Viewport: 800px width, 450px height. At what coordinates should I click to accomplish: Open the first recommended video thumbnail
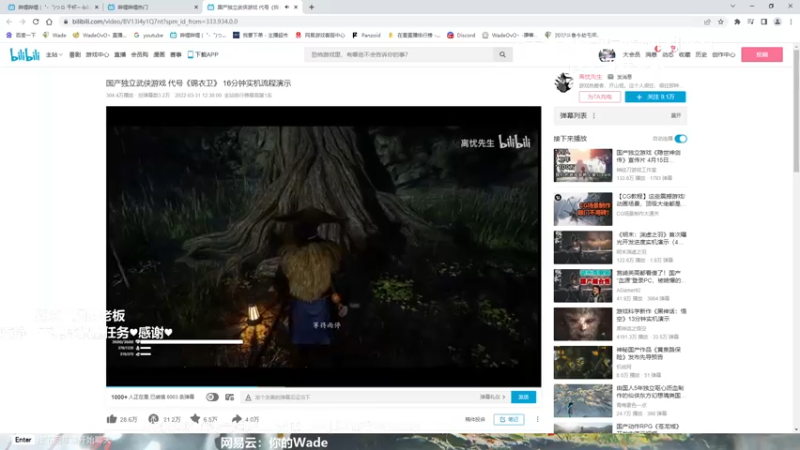pyautogui.click(x=583, y=165)
